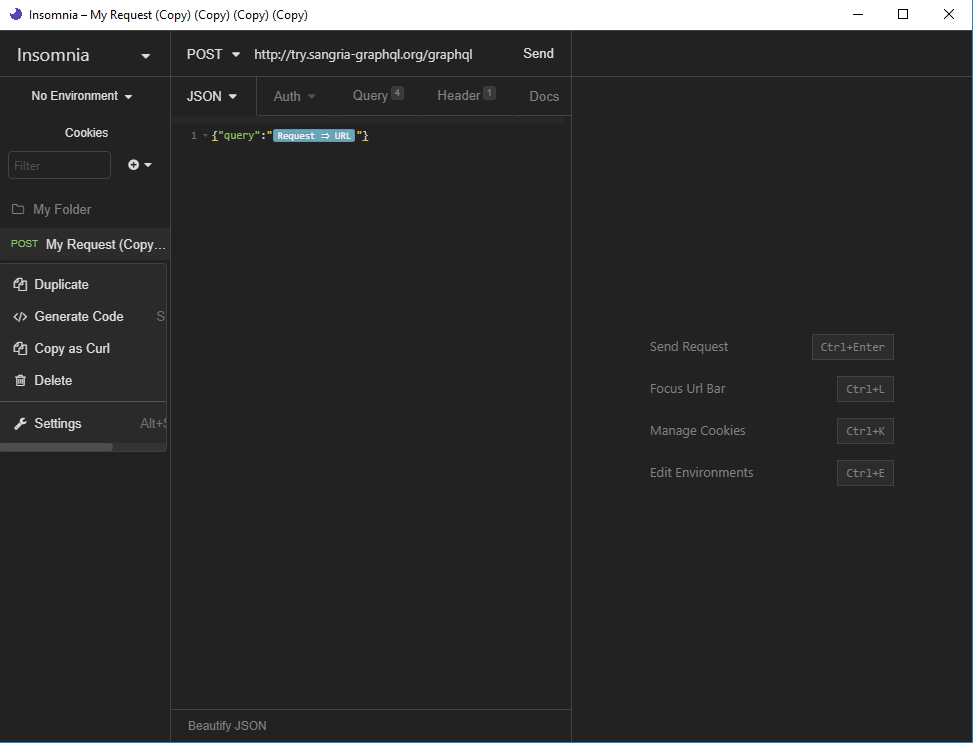
Task: Click the Send button
Action: [x=538, y=54]
